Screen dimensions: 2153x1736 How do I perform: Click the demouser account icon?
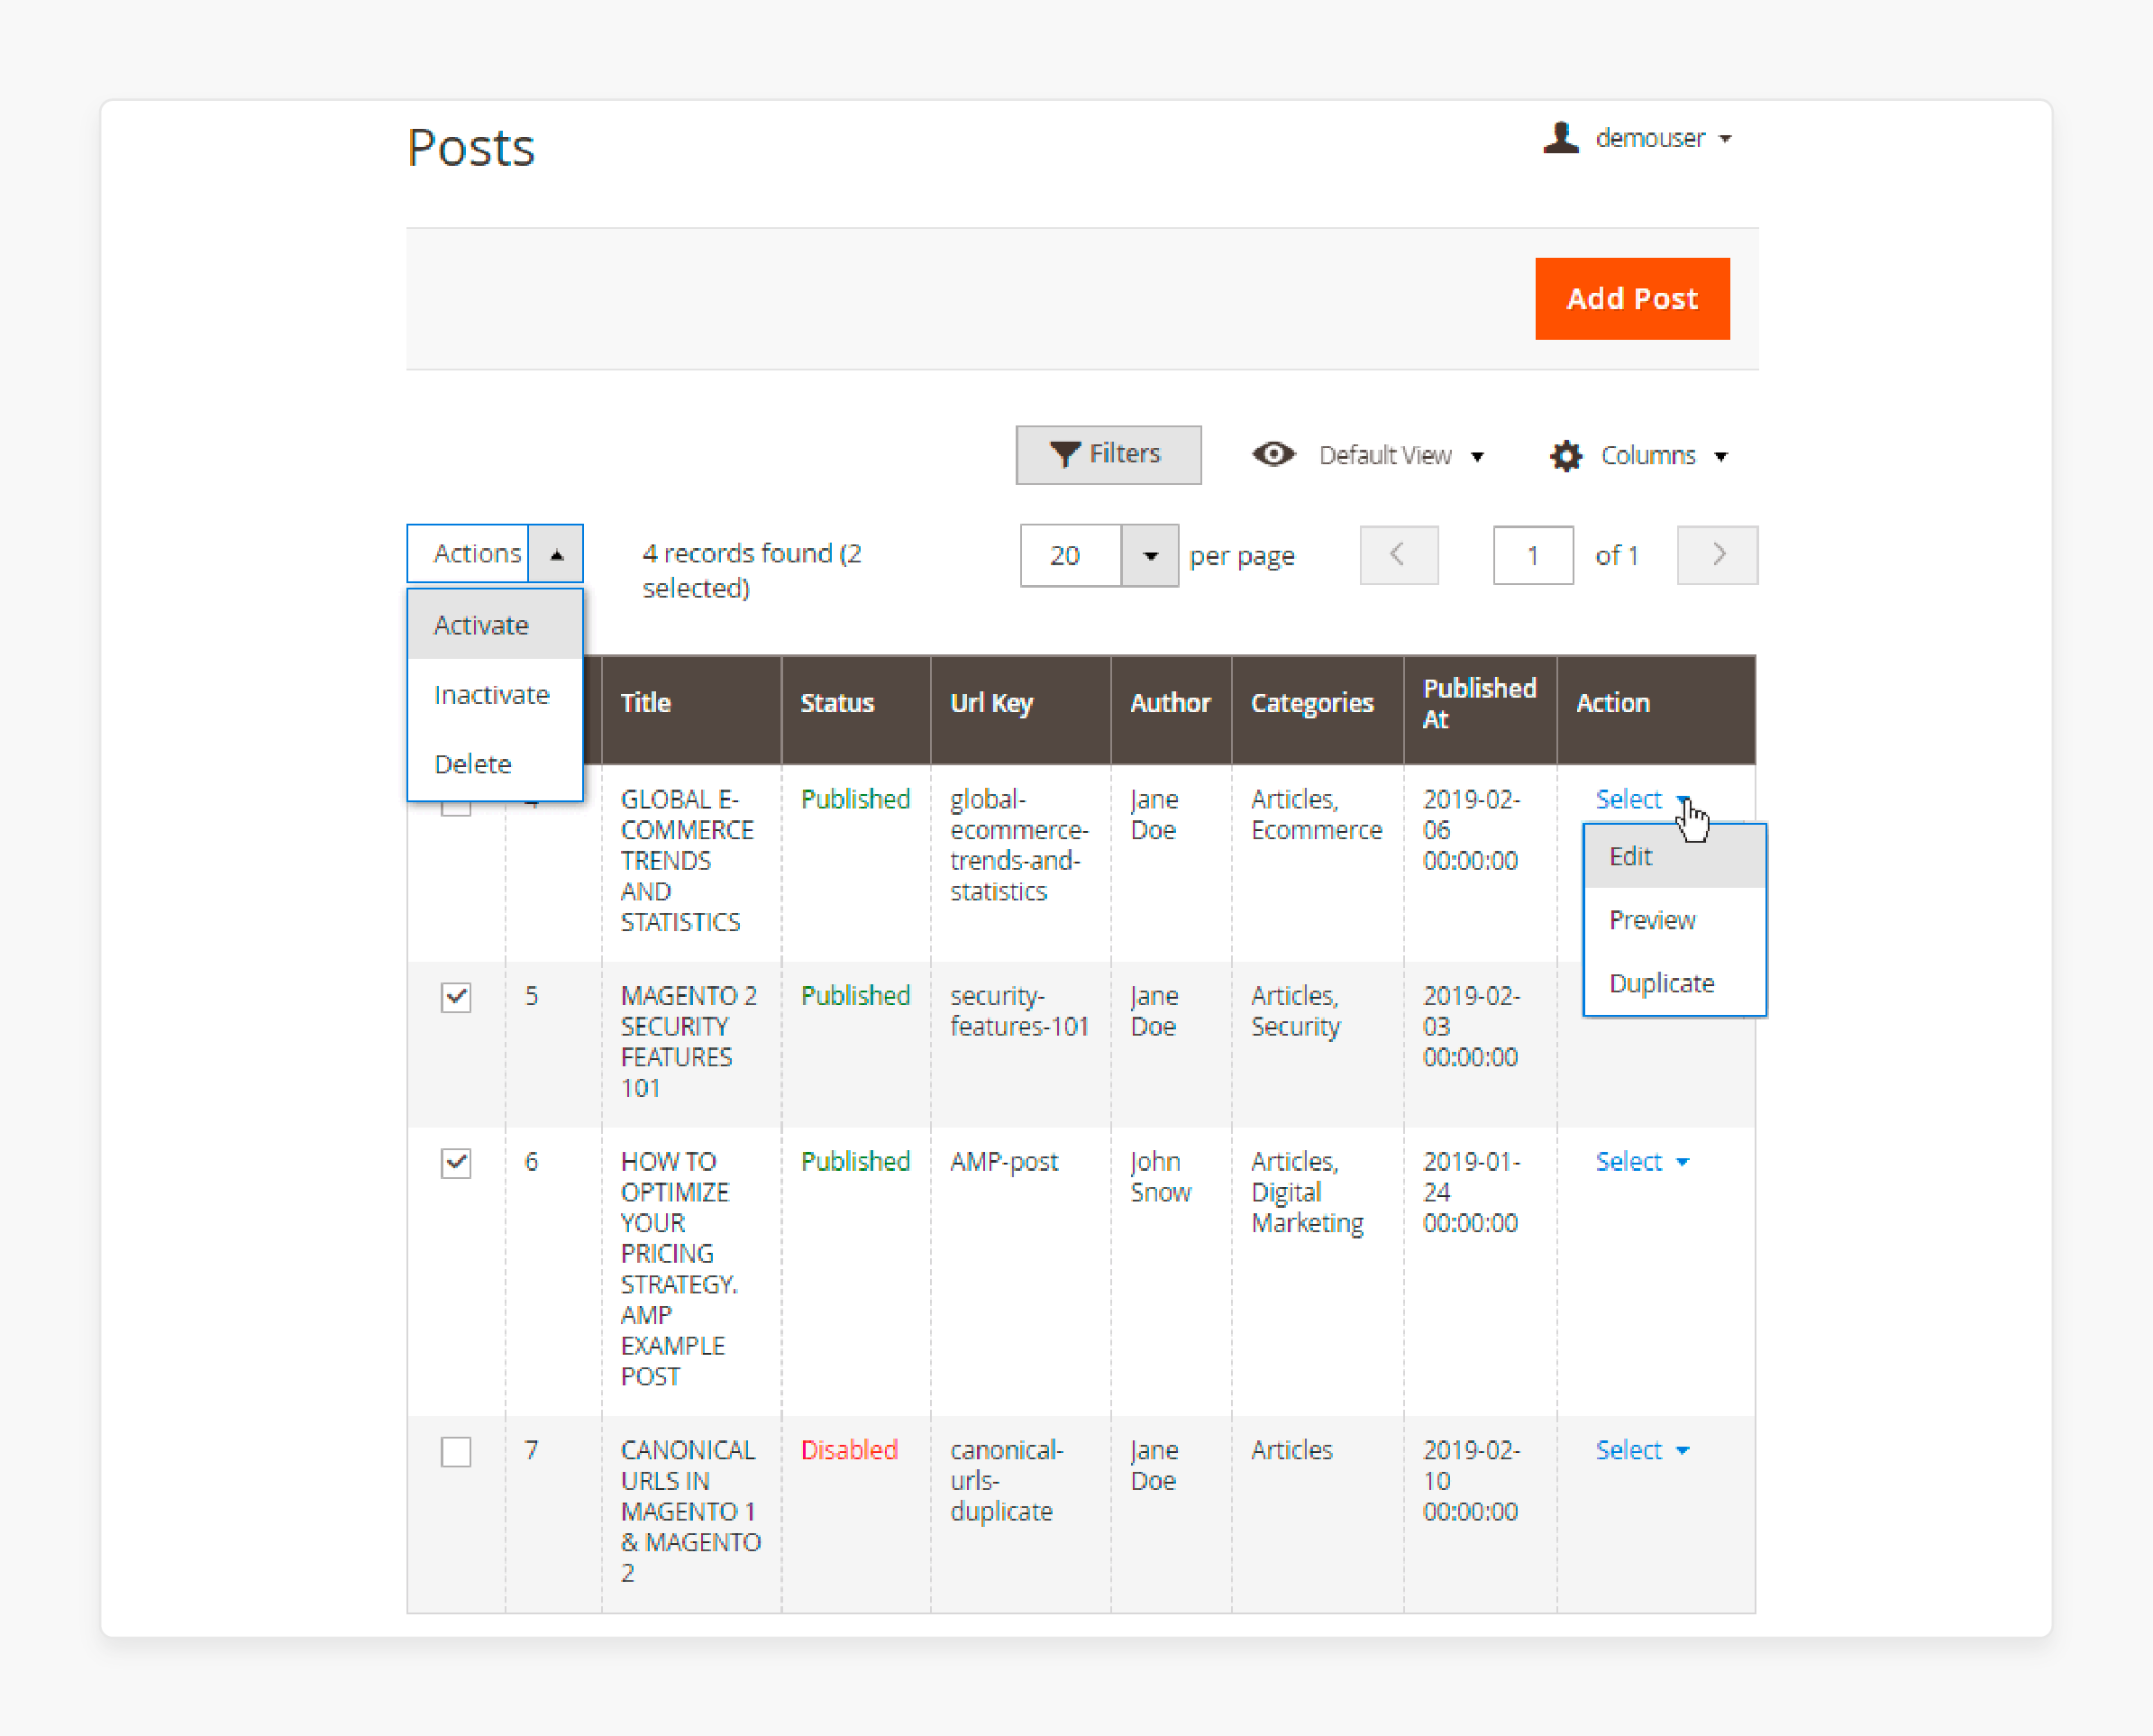coord(1560,138)
